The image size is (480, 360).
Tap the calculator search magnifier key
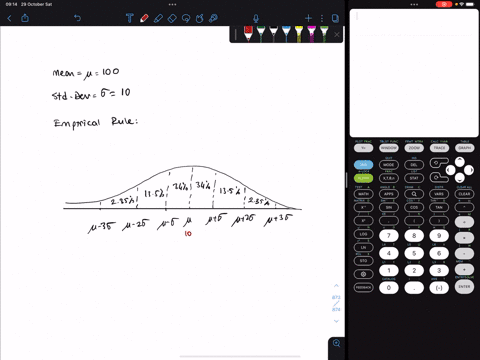coord(414,194)
